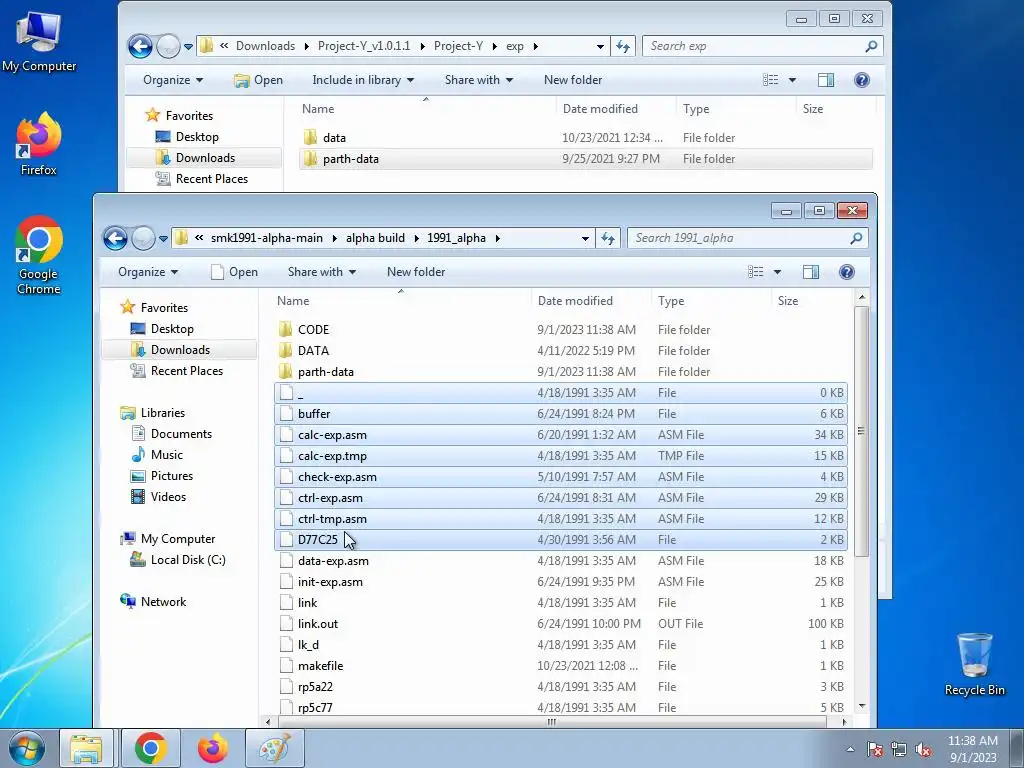Click the scroll down arrow in file list
The width and height of the screenshot is (1024, 768).
861,706
